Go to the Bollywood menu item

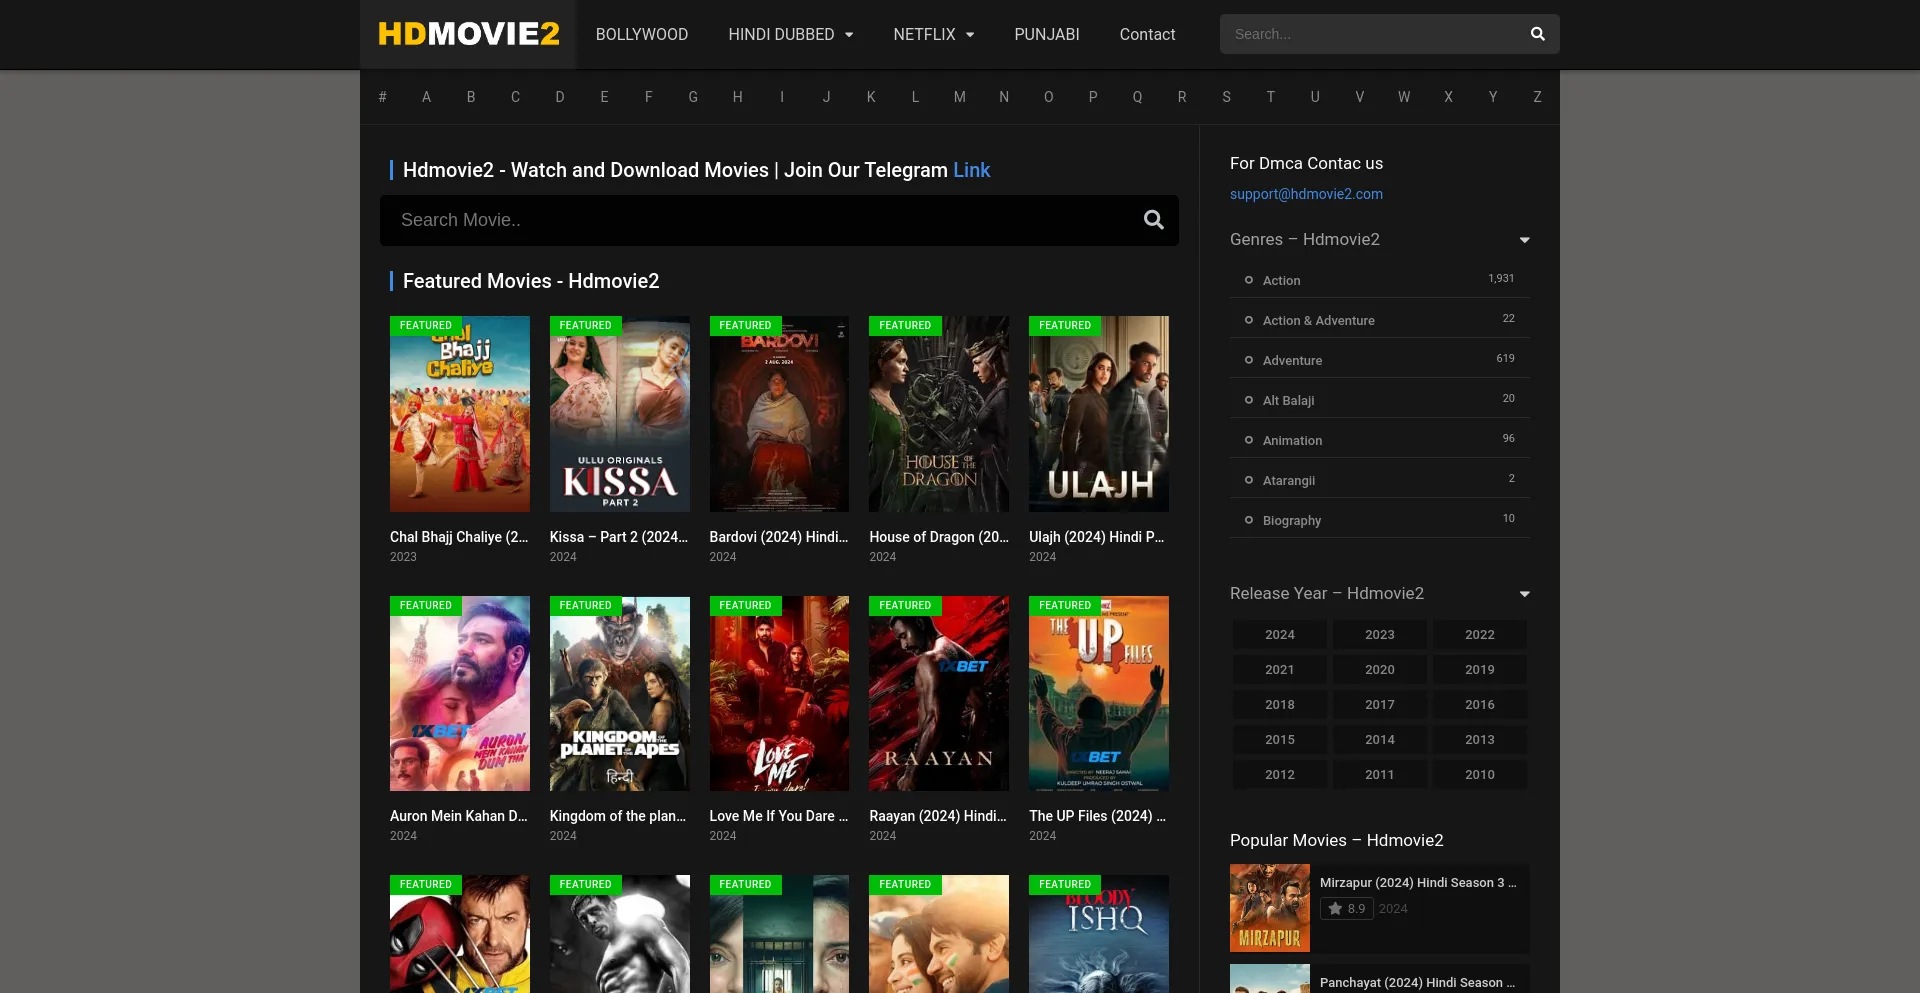tap(641, 34)
